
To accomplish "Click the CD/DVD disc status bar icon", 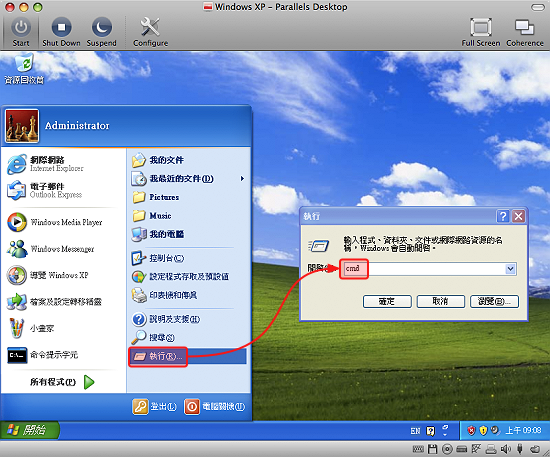I will tap(447, 449).
